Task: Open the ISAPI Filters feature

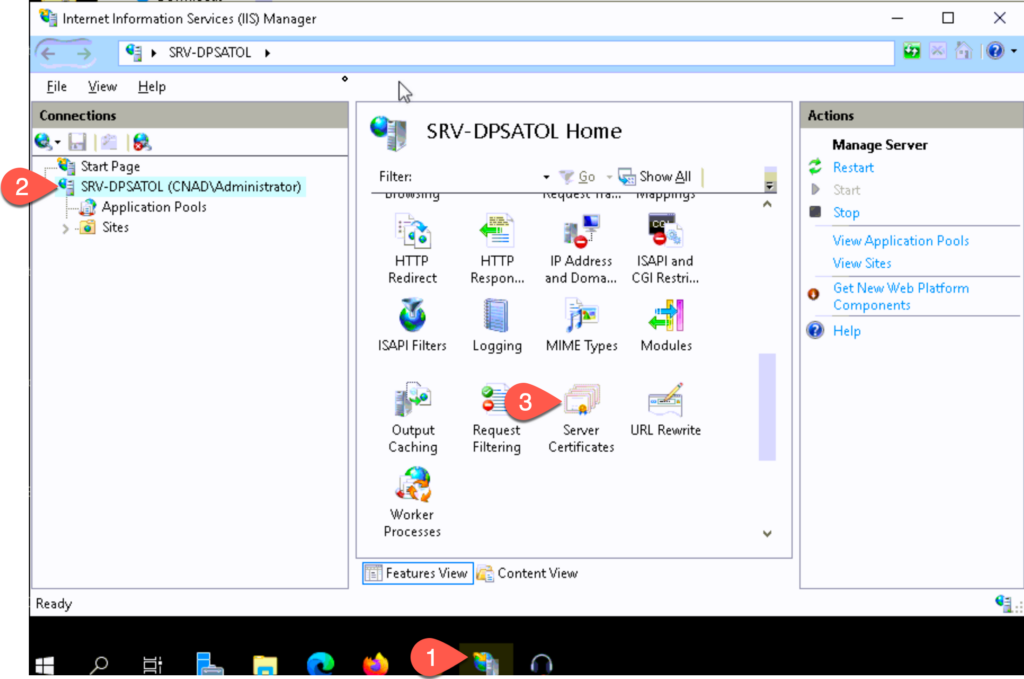Action: (412, 320)
